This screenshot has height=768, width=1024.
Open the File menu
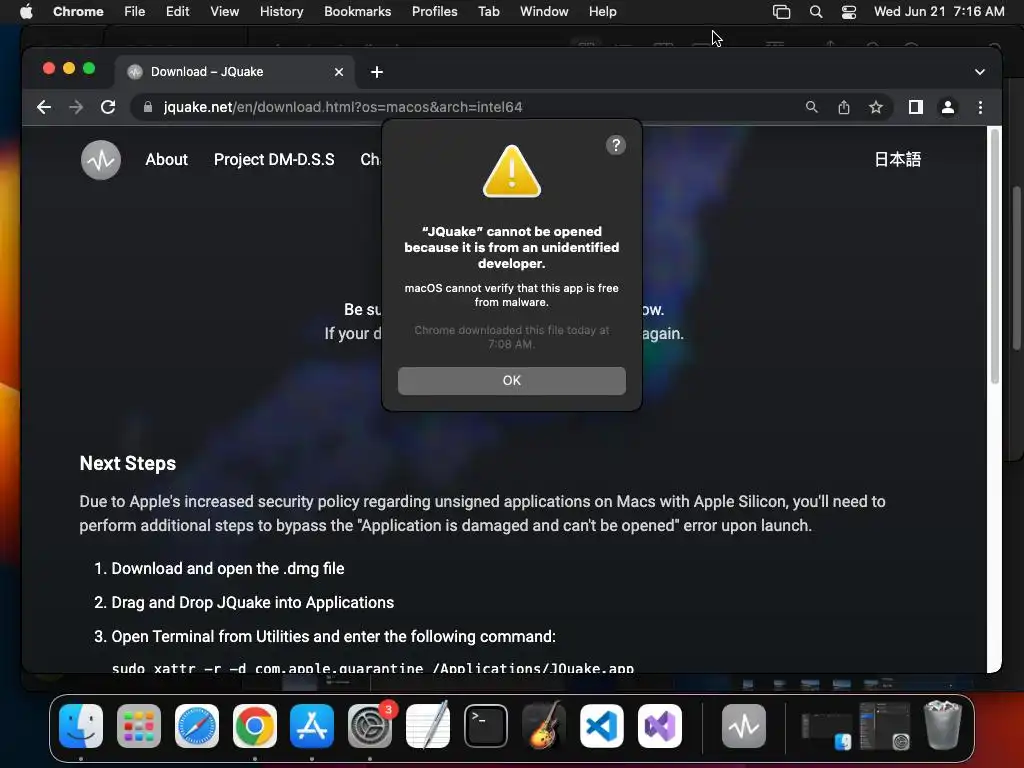click(135, 12)
